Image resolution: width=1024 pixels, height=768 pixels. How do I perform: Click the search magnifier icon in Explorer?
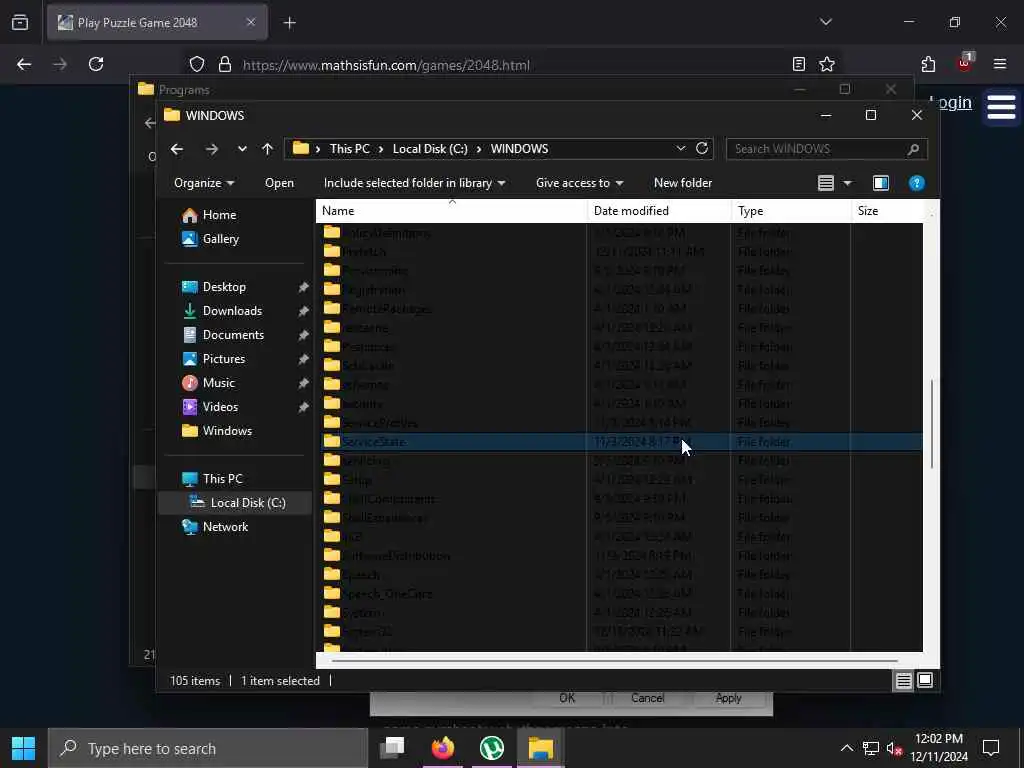pos(913,149)
